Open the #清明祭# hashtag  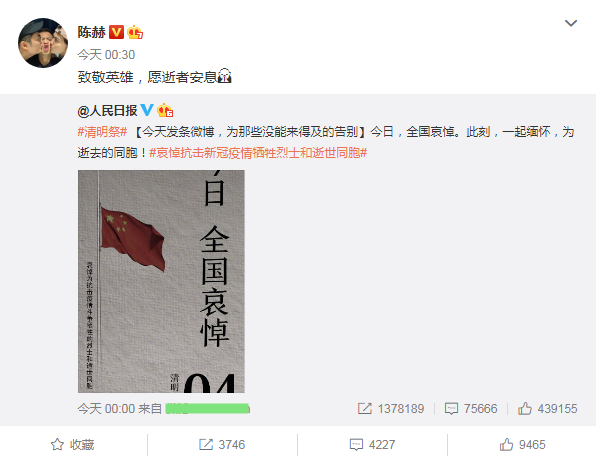click(x=102, y=132)
